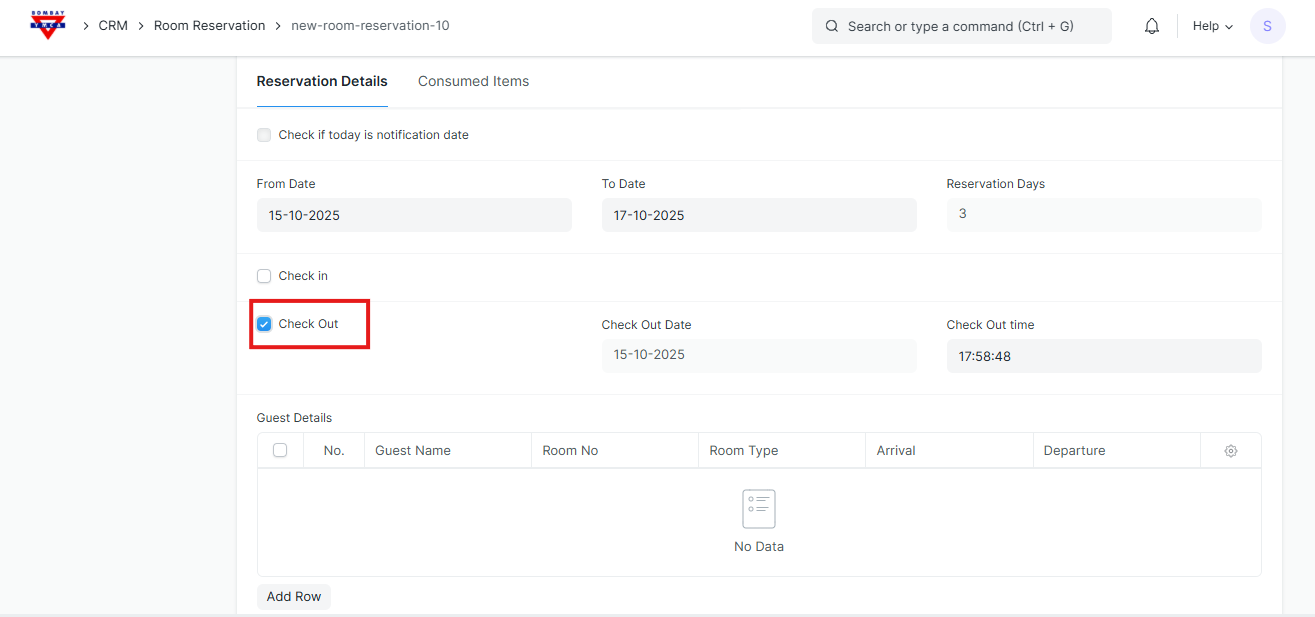
Task: Click Add Row button under Guest Details
Action: (x=293, y=597)
